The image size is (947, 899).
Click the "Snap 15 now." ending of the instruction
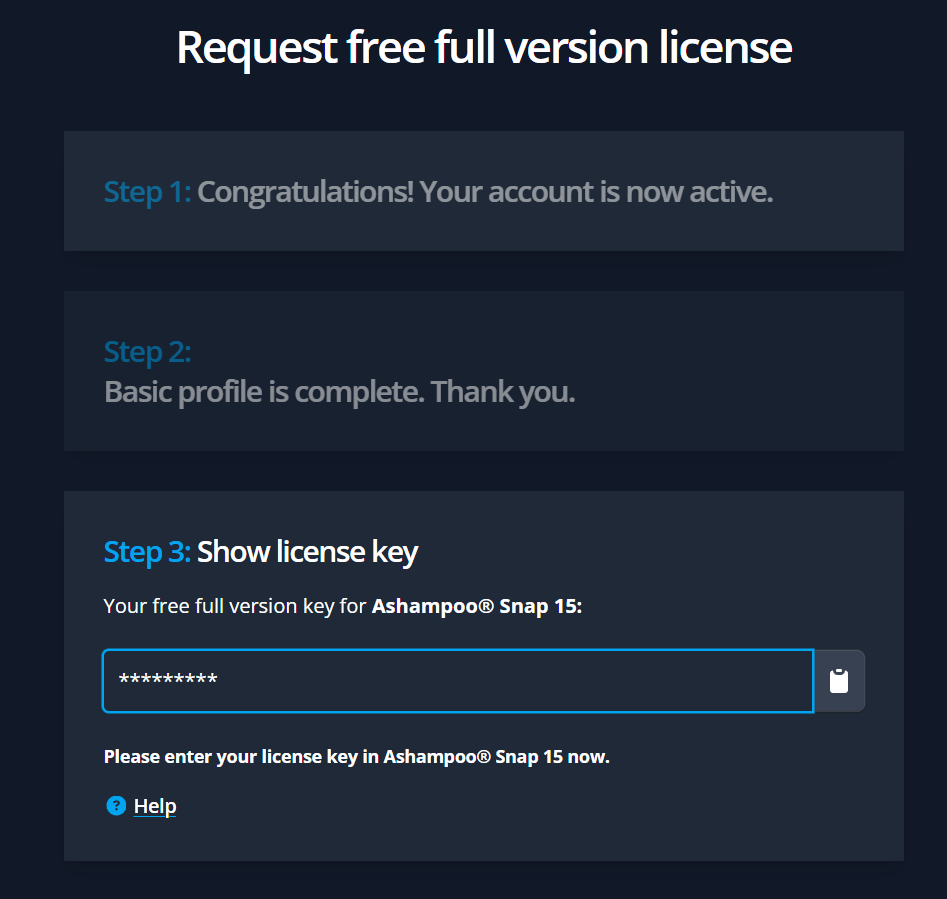click(561, 756)
